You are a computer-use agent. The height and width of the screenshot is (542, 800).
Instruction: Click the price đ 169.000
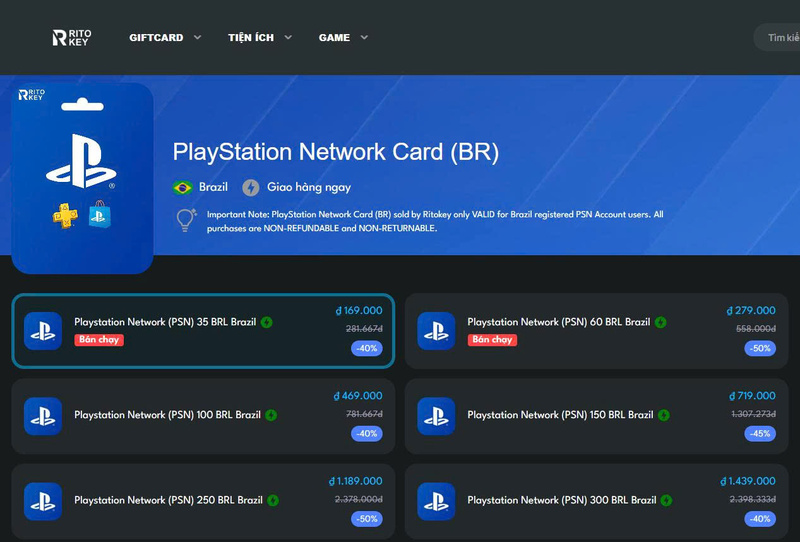(359, 310)
